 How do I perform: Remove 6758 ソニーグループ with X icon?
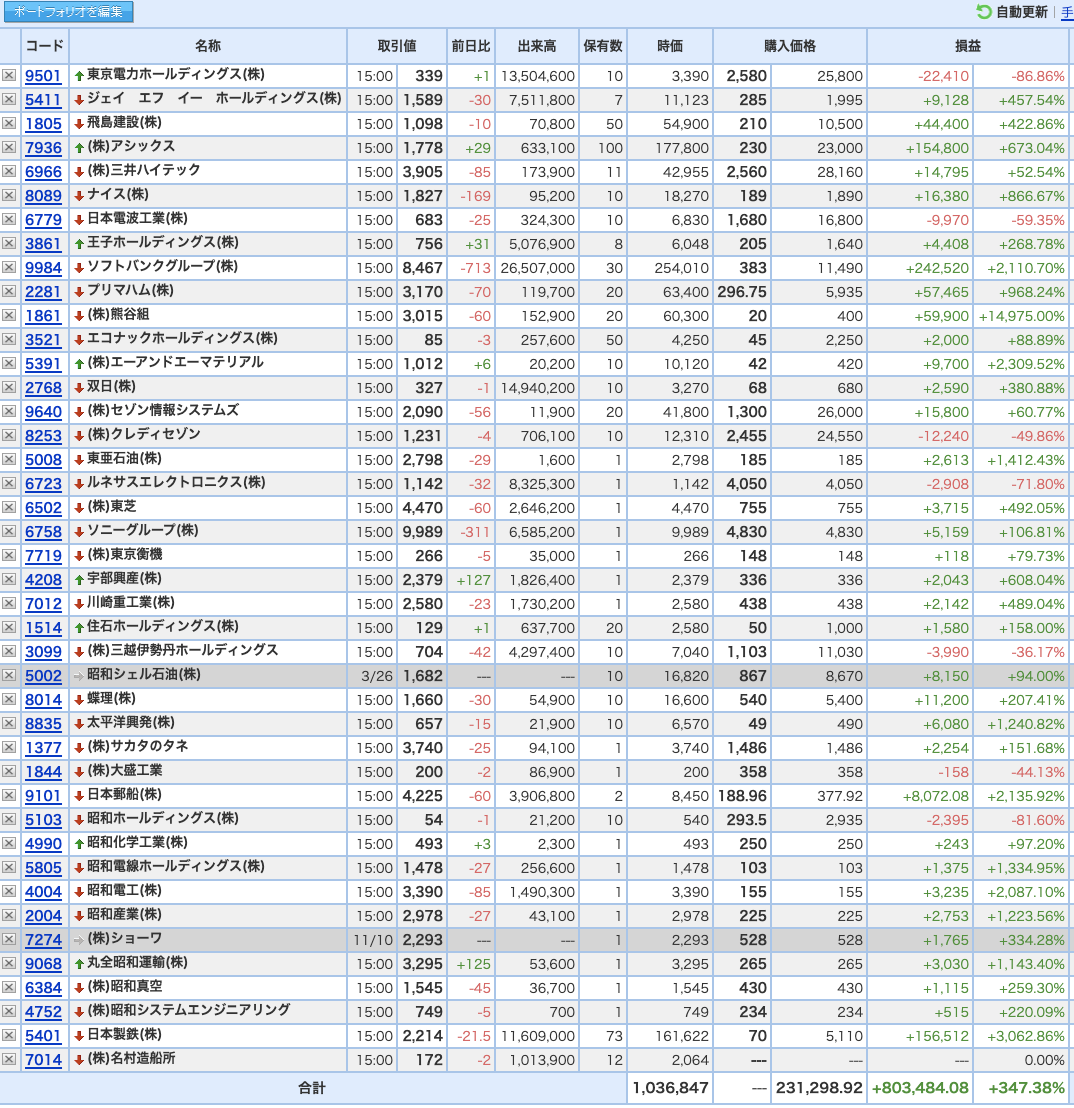click(x=9, y=531)
